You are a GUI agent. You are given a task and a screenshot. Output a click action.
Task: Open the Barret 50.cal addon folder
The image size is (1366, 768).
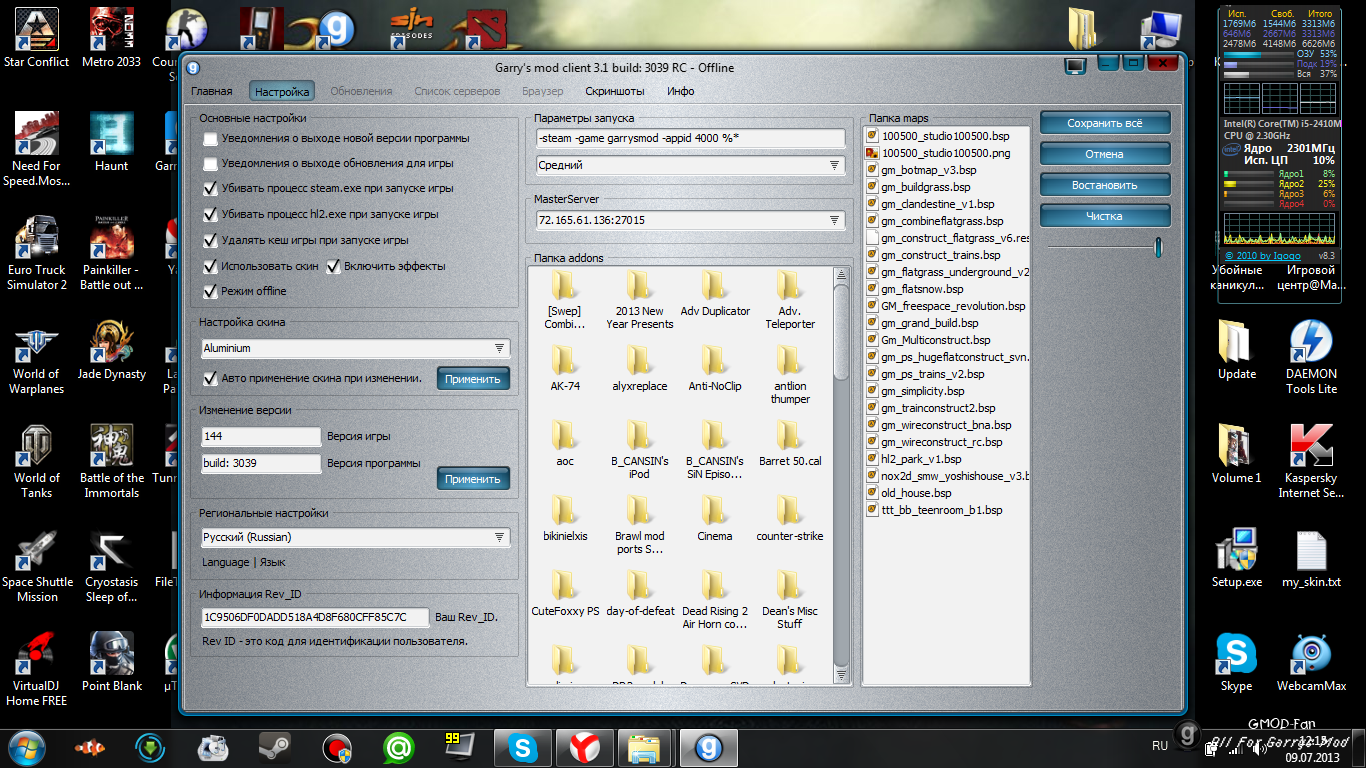point(789,443)
